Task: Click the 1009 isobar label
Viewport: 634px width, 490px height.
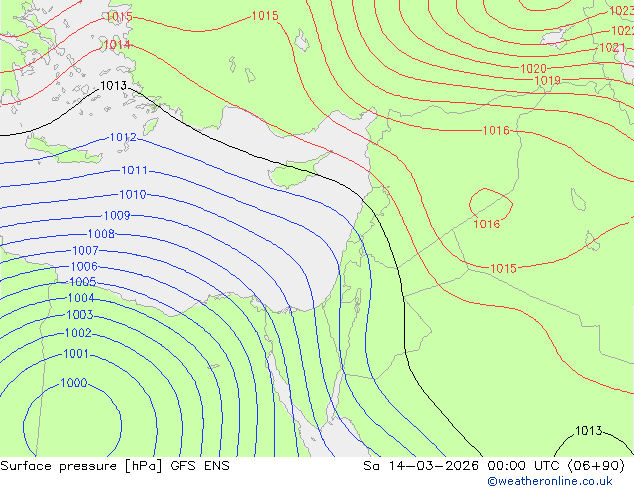Action: tap(117, 215)
